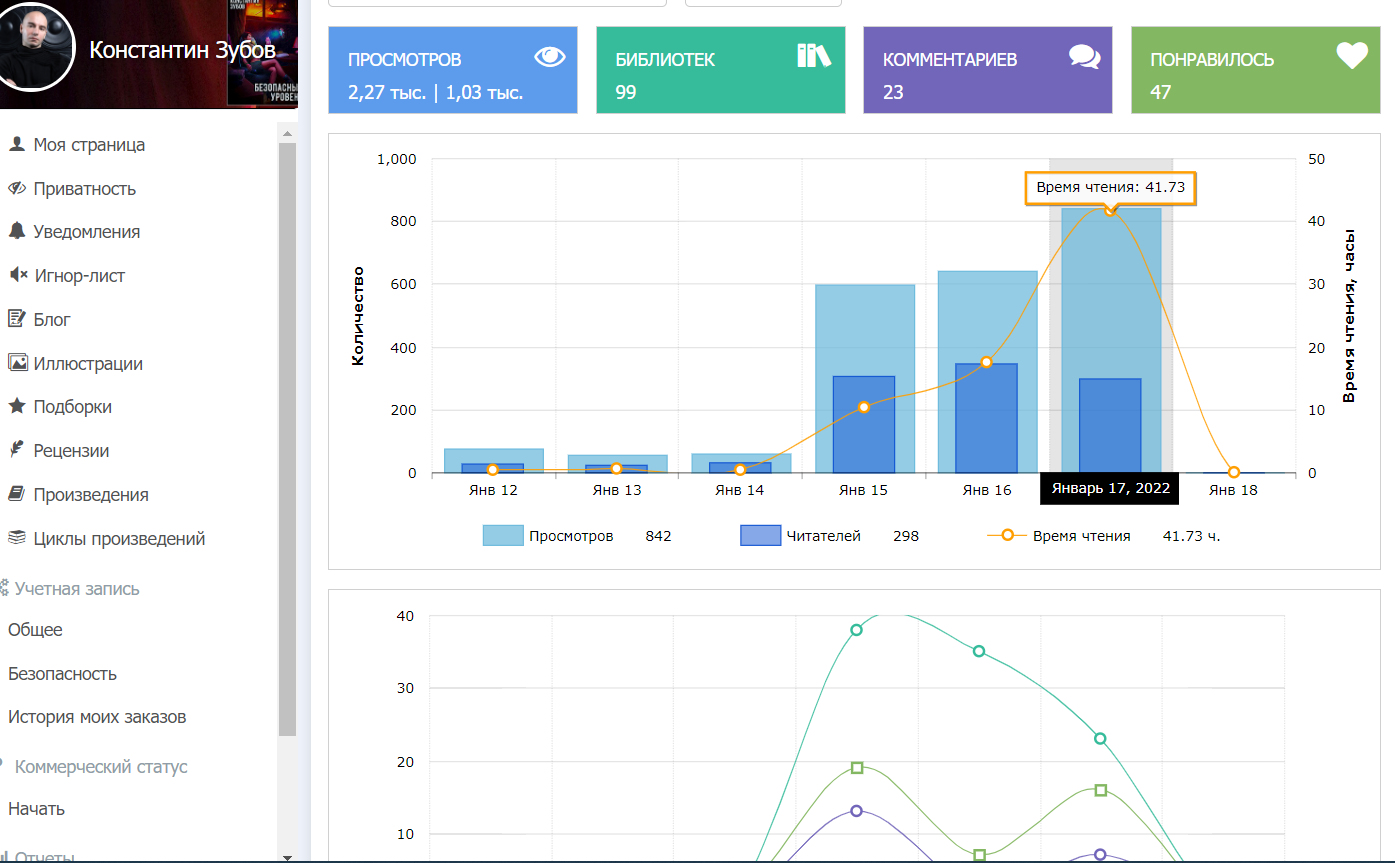Image resolution: width=1395 pixels, height=863 pixels.
Task: Click sidebar scrollbar down arrow
Action: pyautogui.click(x=287, y=856)
